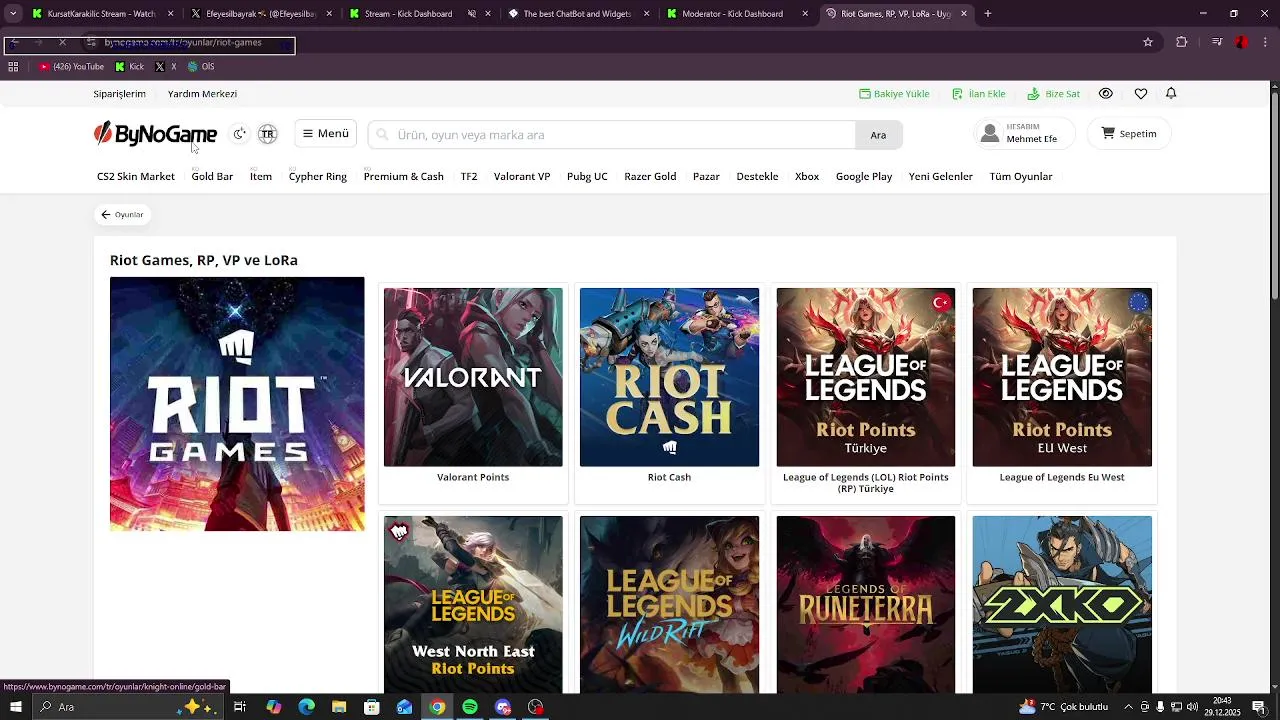This screenshot has height=720, width=1280.
Task: Open Spotify from the taskbar
Action: tap(470, 707)
